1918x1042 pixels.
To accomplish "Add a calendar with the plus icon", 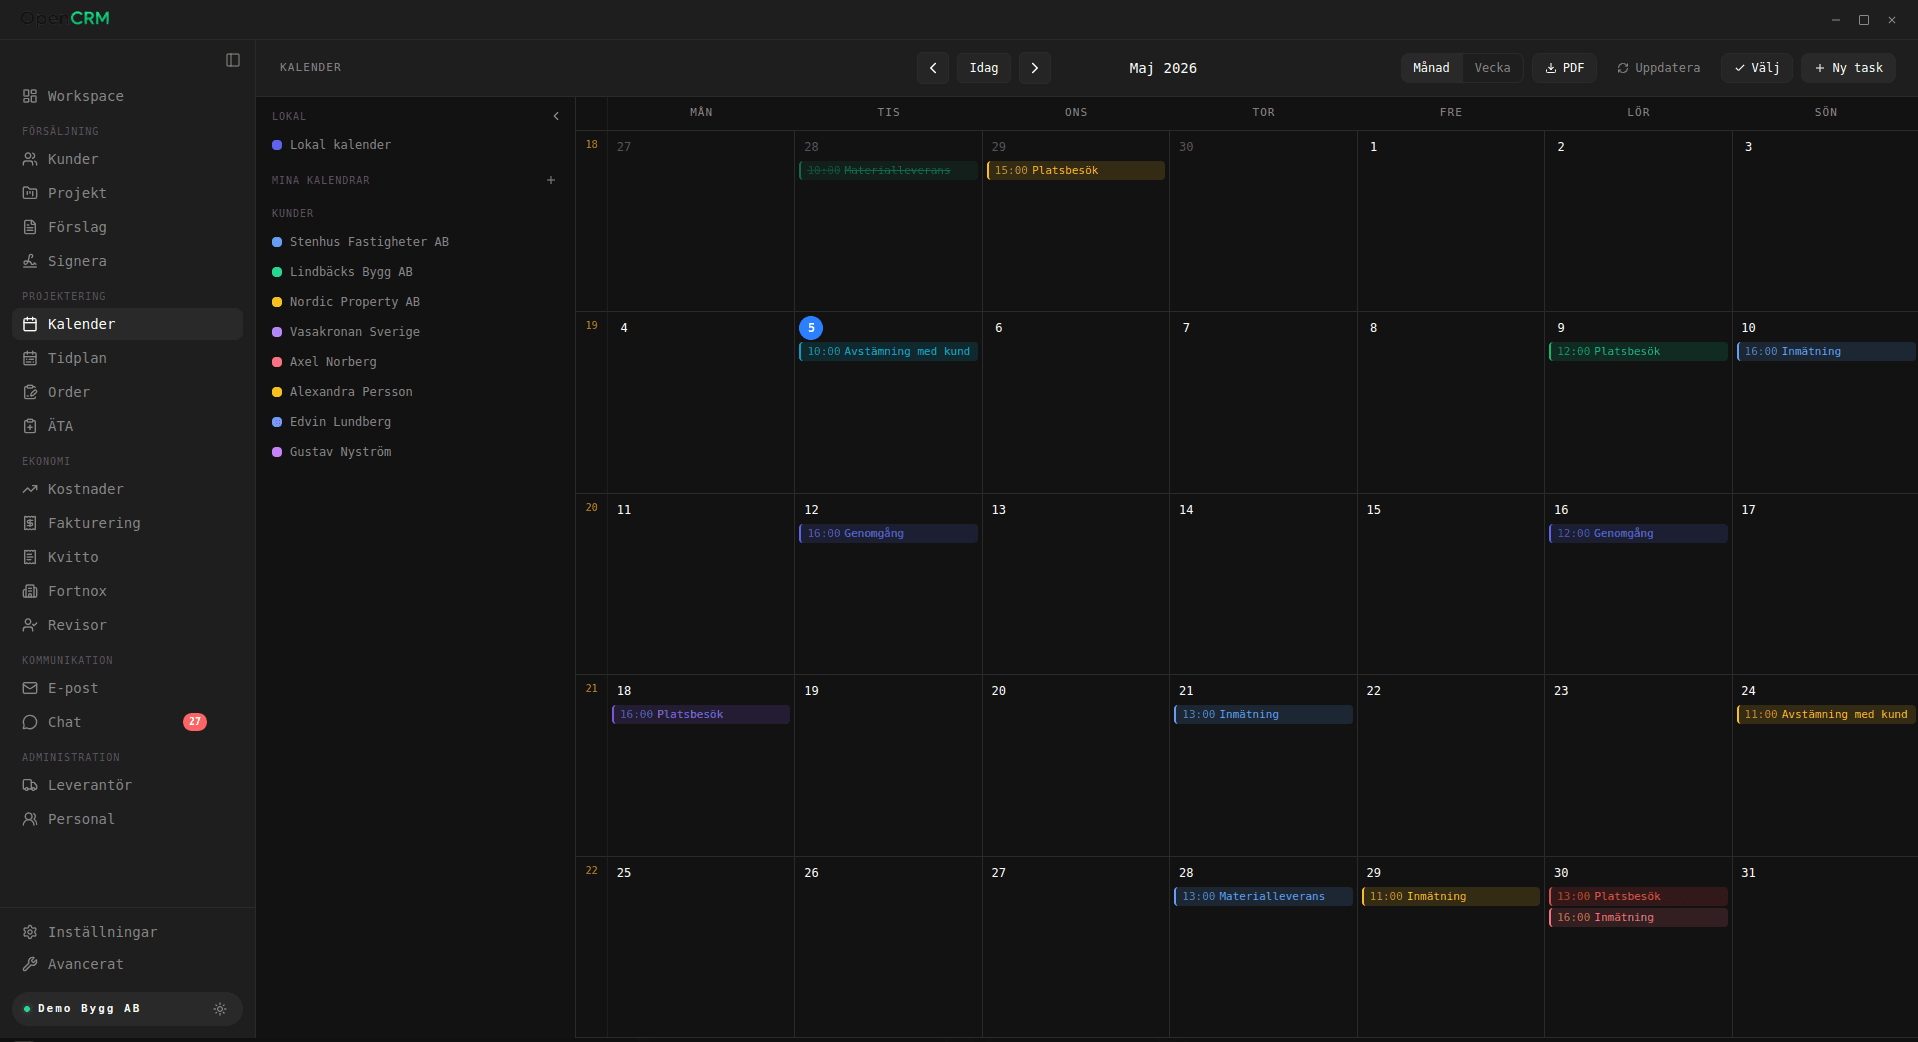I will [551, 180].
